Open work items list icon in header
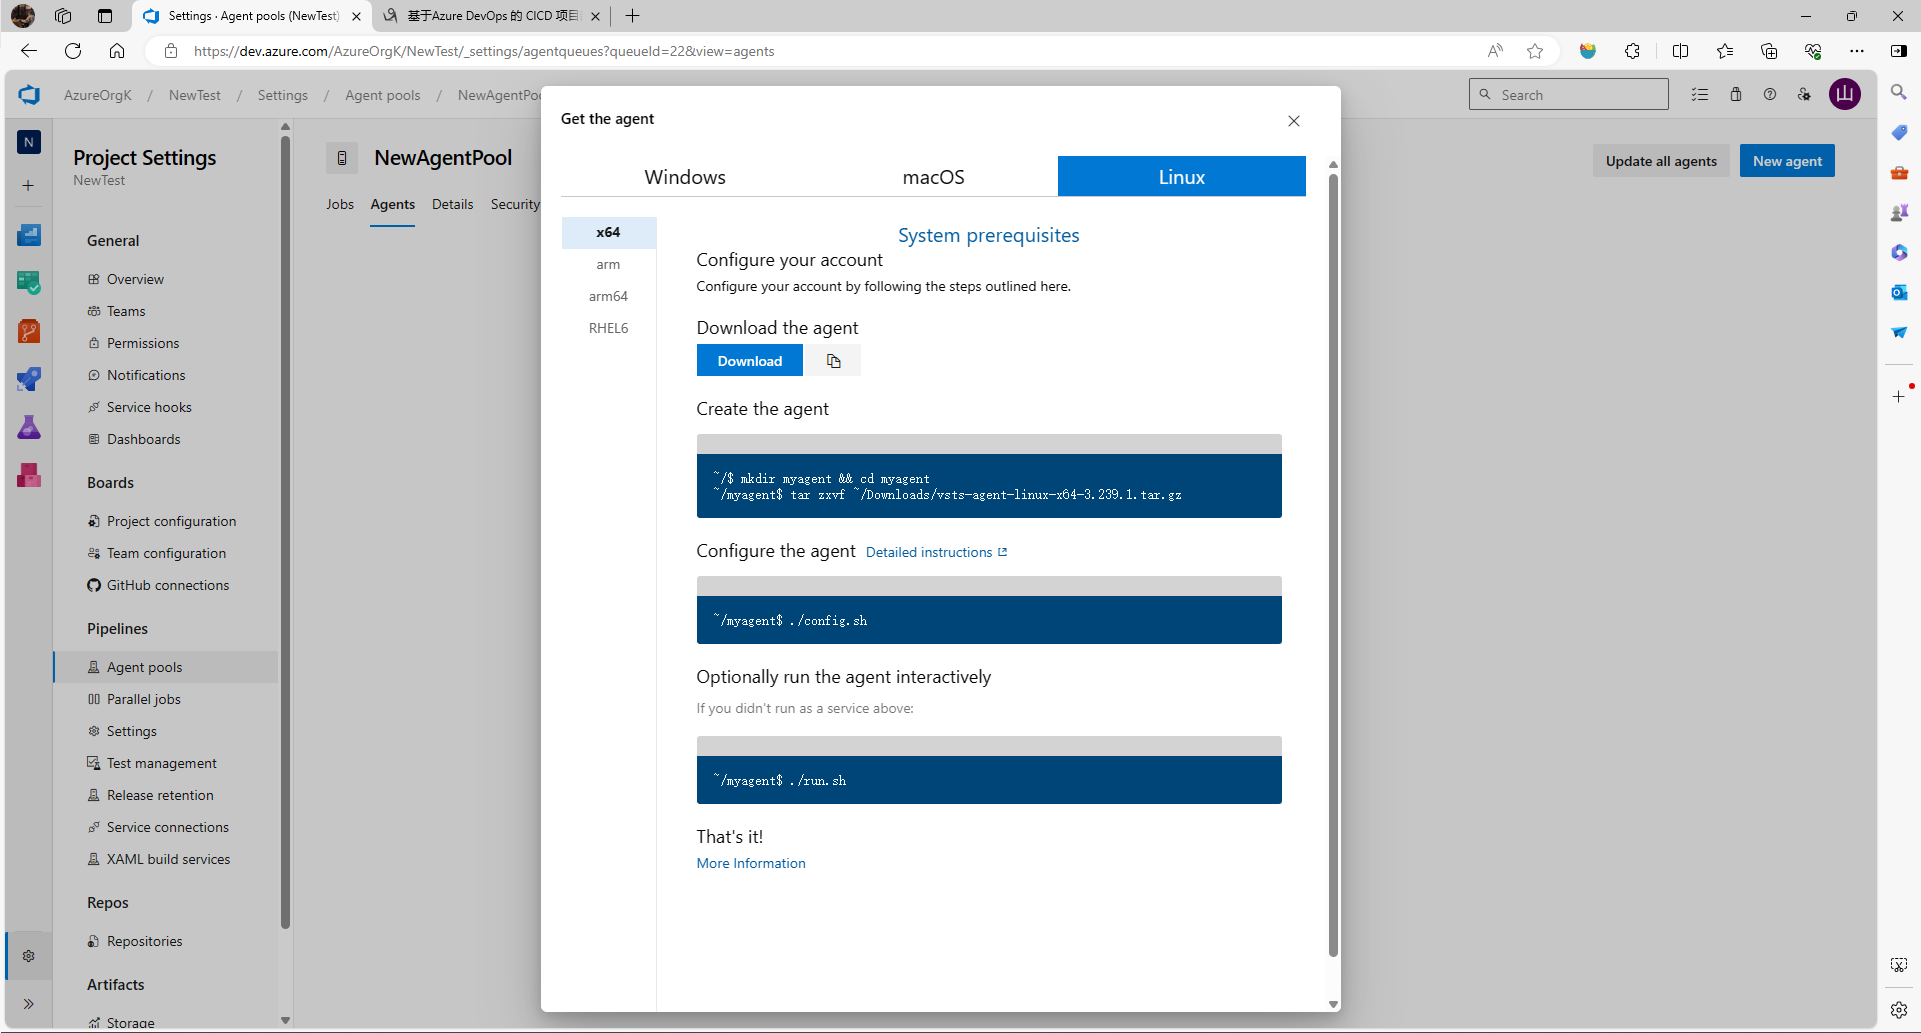The height and width of the screenshot is (1033, 1921). click(x=1700, y=95)
